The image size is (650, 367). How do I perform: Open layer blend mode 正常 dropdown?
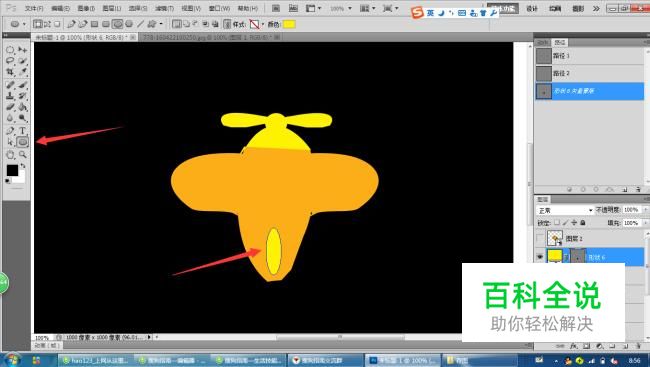(x=565, y=210)
